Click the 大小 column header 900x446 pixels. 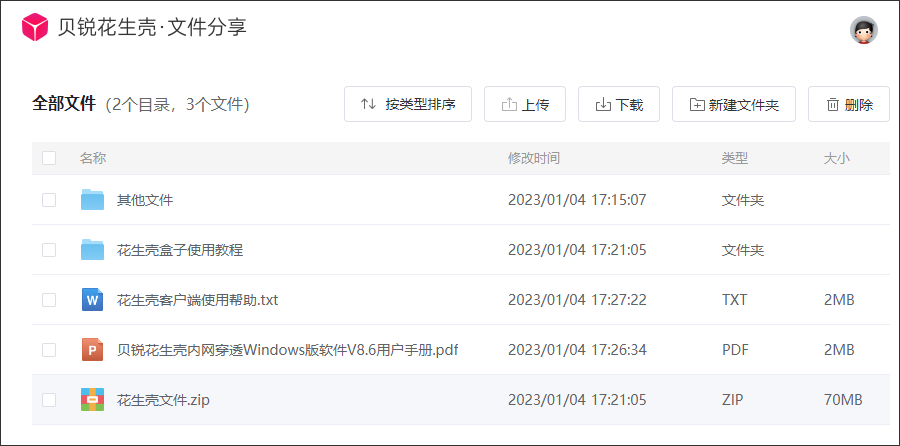[836, 158]
